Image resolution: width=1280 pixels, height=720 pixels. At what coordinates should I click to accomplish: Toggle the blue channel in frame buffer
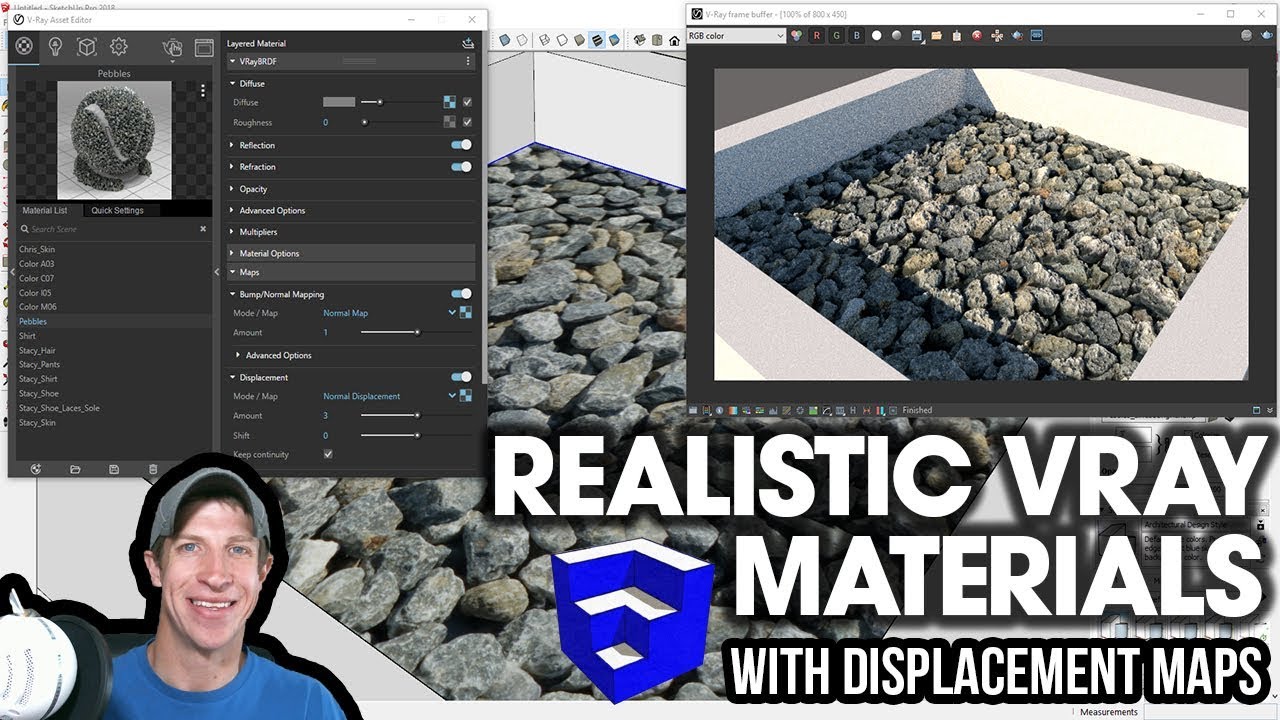(856, 36)
